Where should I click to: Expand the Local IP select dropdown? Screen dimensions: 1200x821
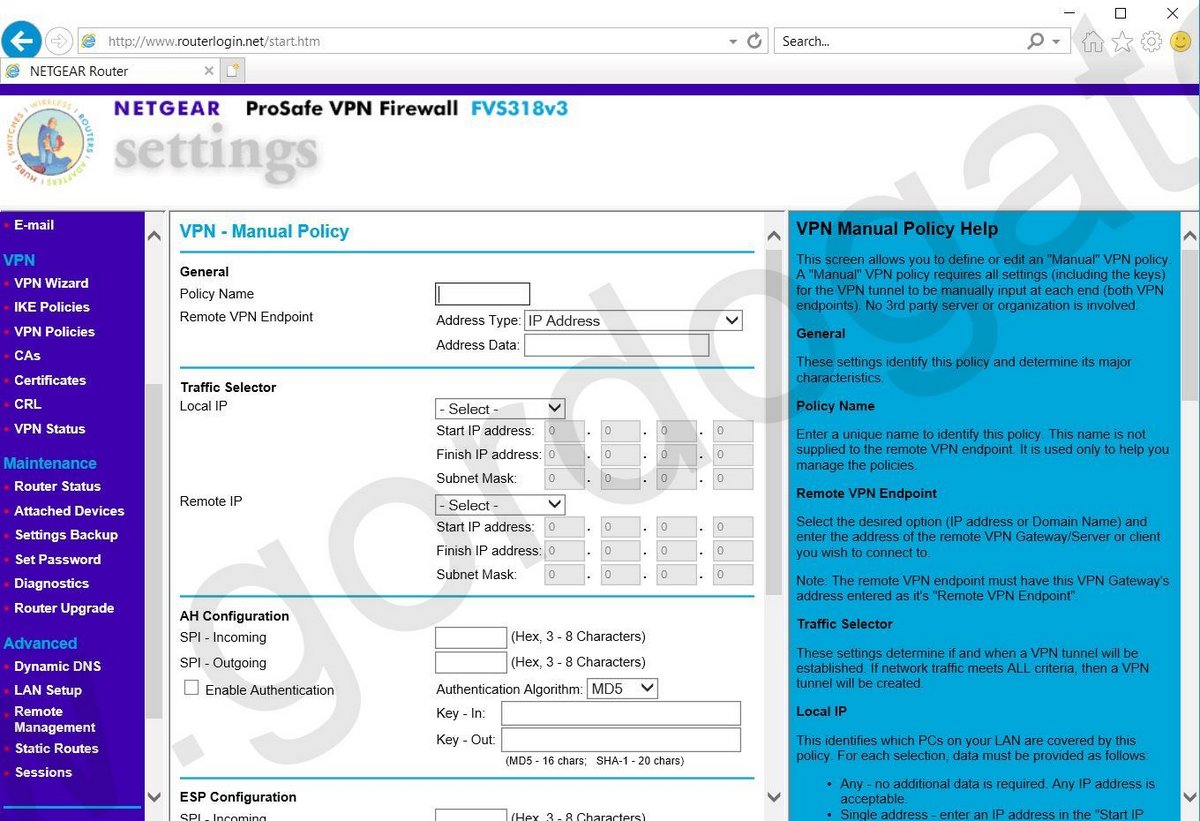[500, 409]
